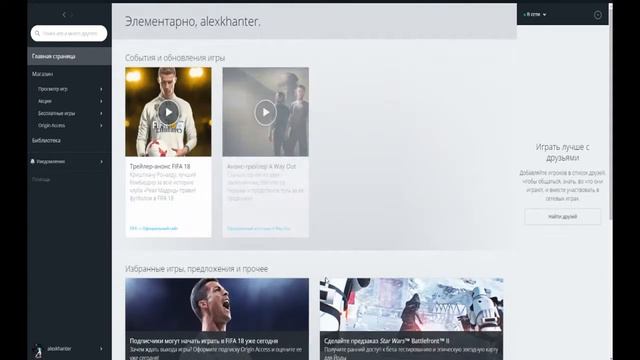Click the Найти друзей button
The width and height of the screenshot is (640, 360).
tap(562, 217)
